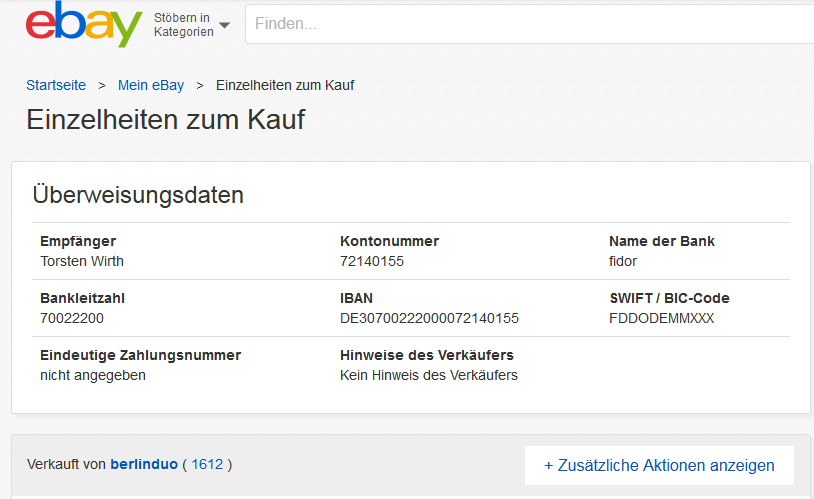Select the Kontonummer label
This screenshot has width=814, height=499.
click(389, 241)
